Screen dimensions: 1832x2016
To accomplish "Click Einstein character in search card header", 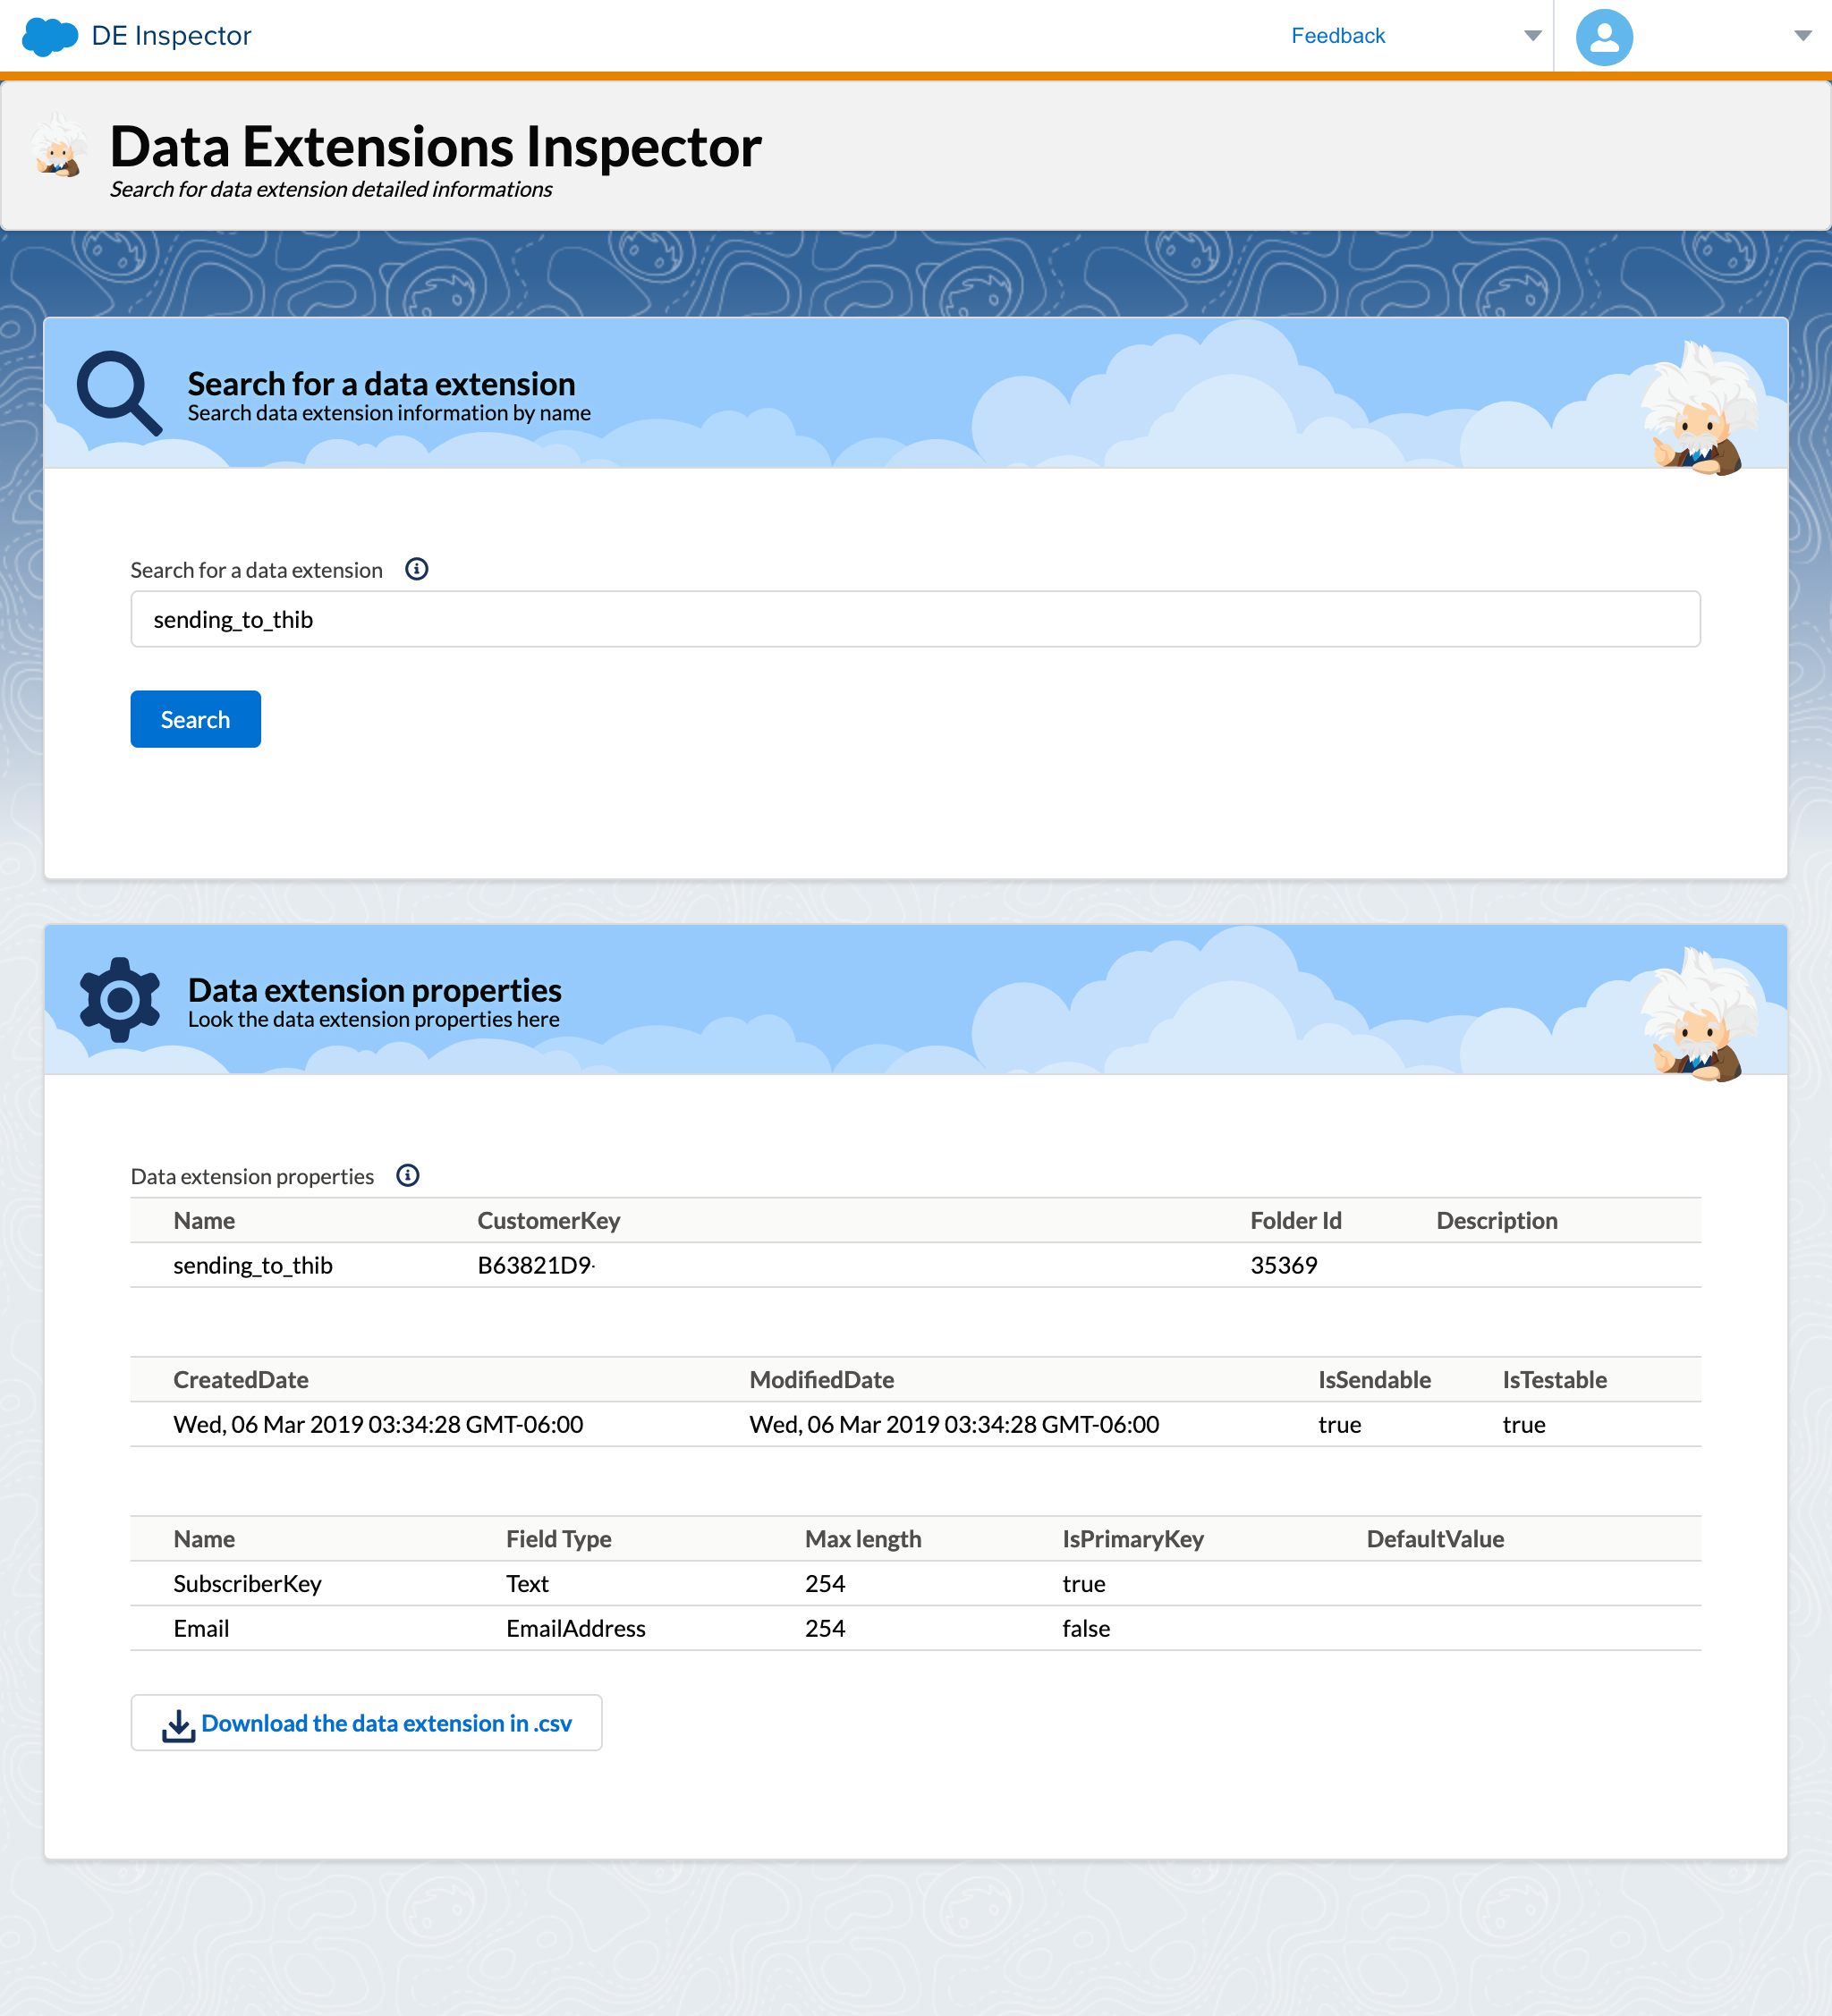I will tap(1697, 408).
